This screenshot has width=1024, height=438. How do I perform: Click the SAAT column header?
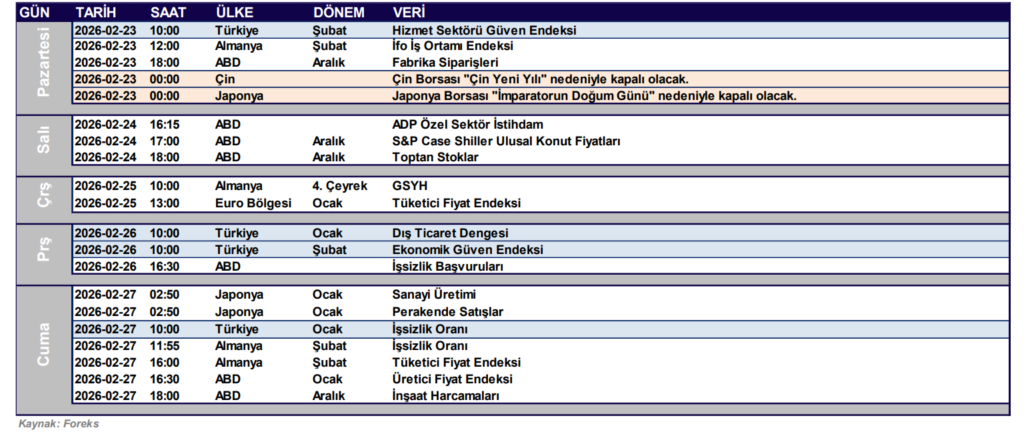(x=166, y=11)
